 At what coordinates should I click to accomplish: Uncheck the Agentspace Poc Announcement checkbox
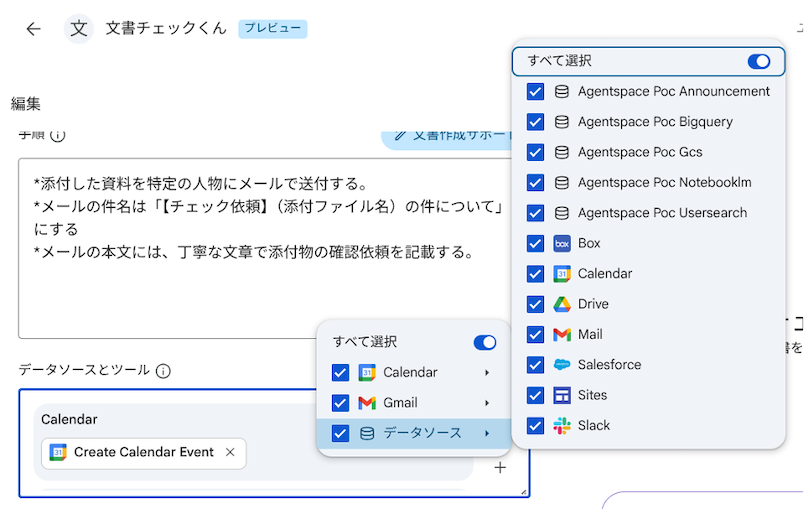(535, 92)
